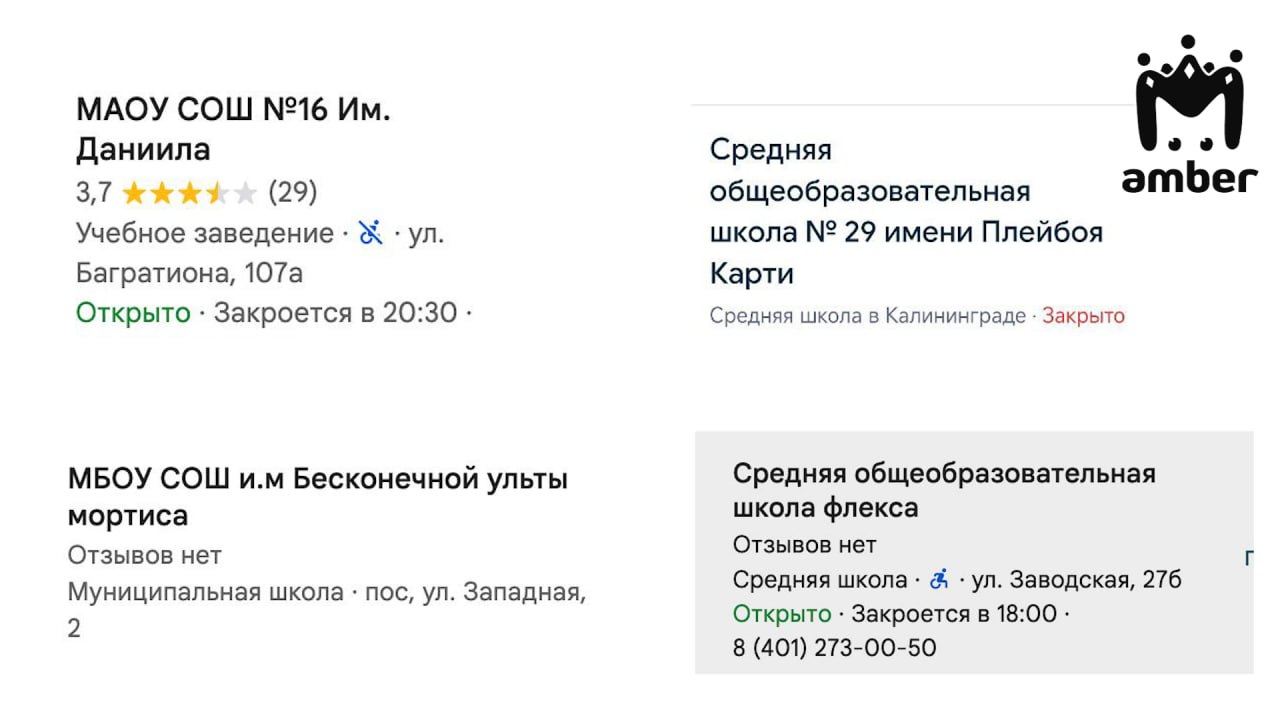
Task: Click the 3,7 rating number
Action: (x=94, y=192)
